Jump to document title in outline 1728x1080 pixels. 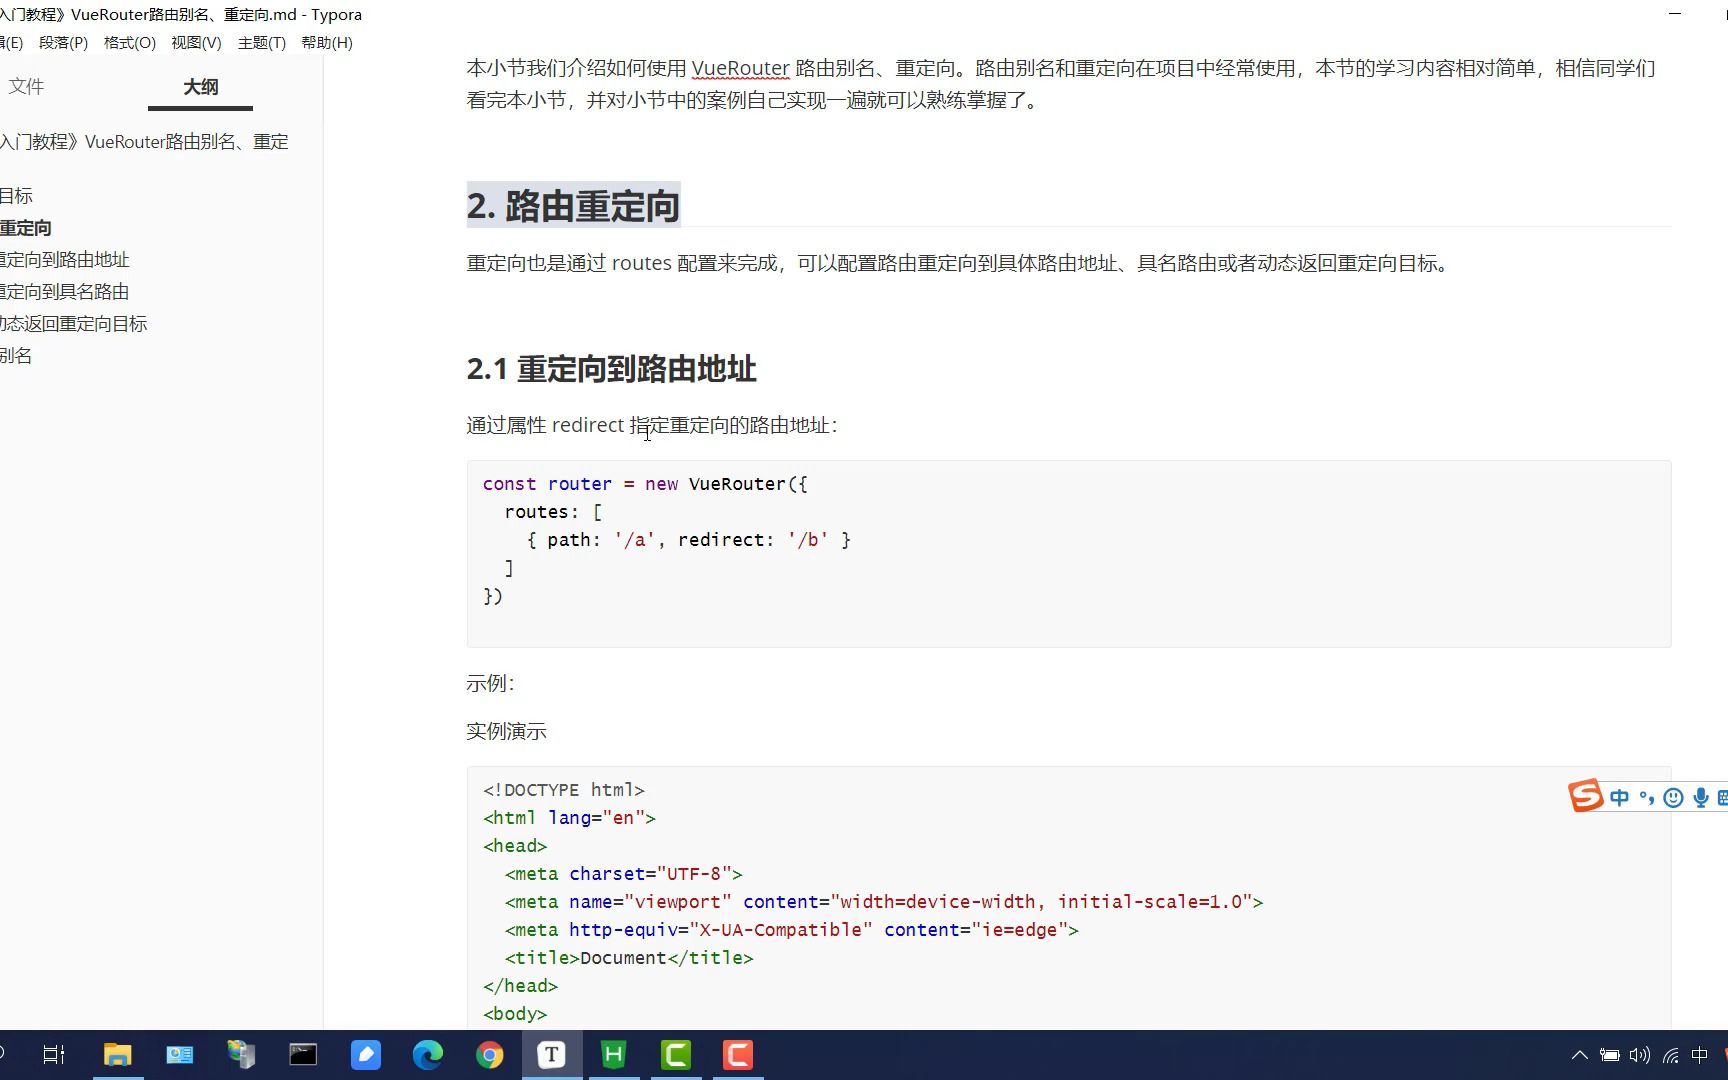point(144,142)
